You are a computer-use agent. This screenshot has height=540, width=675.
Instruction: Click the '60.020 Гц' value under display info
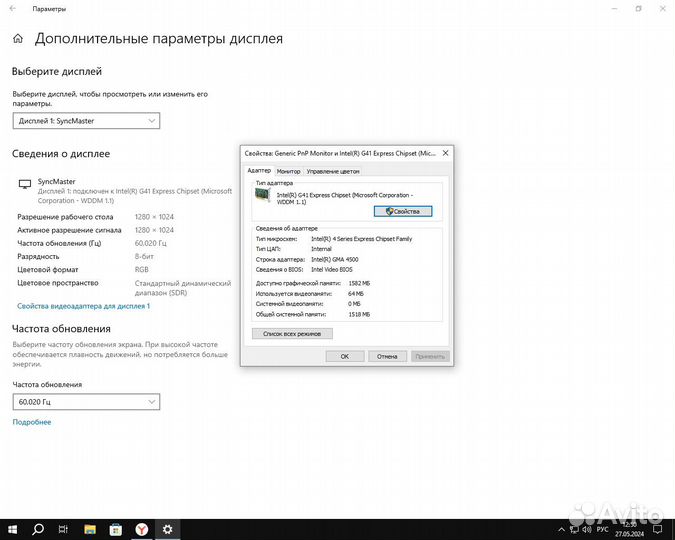point(150,243)
